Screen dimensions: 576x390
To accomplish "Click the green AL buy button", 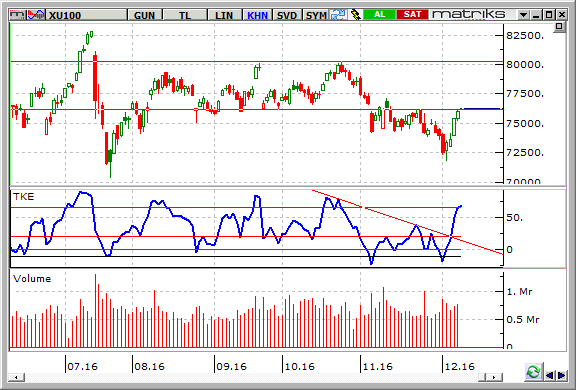I will pos(379,14).
